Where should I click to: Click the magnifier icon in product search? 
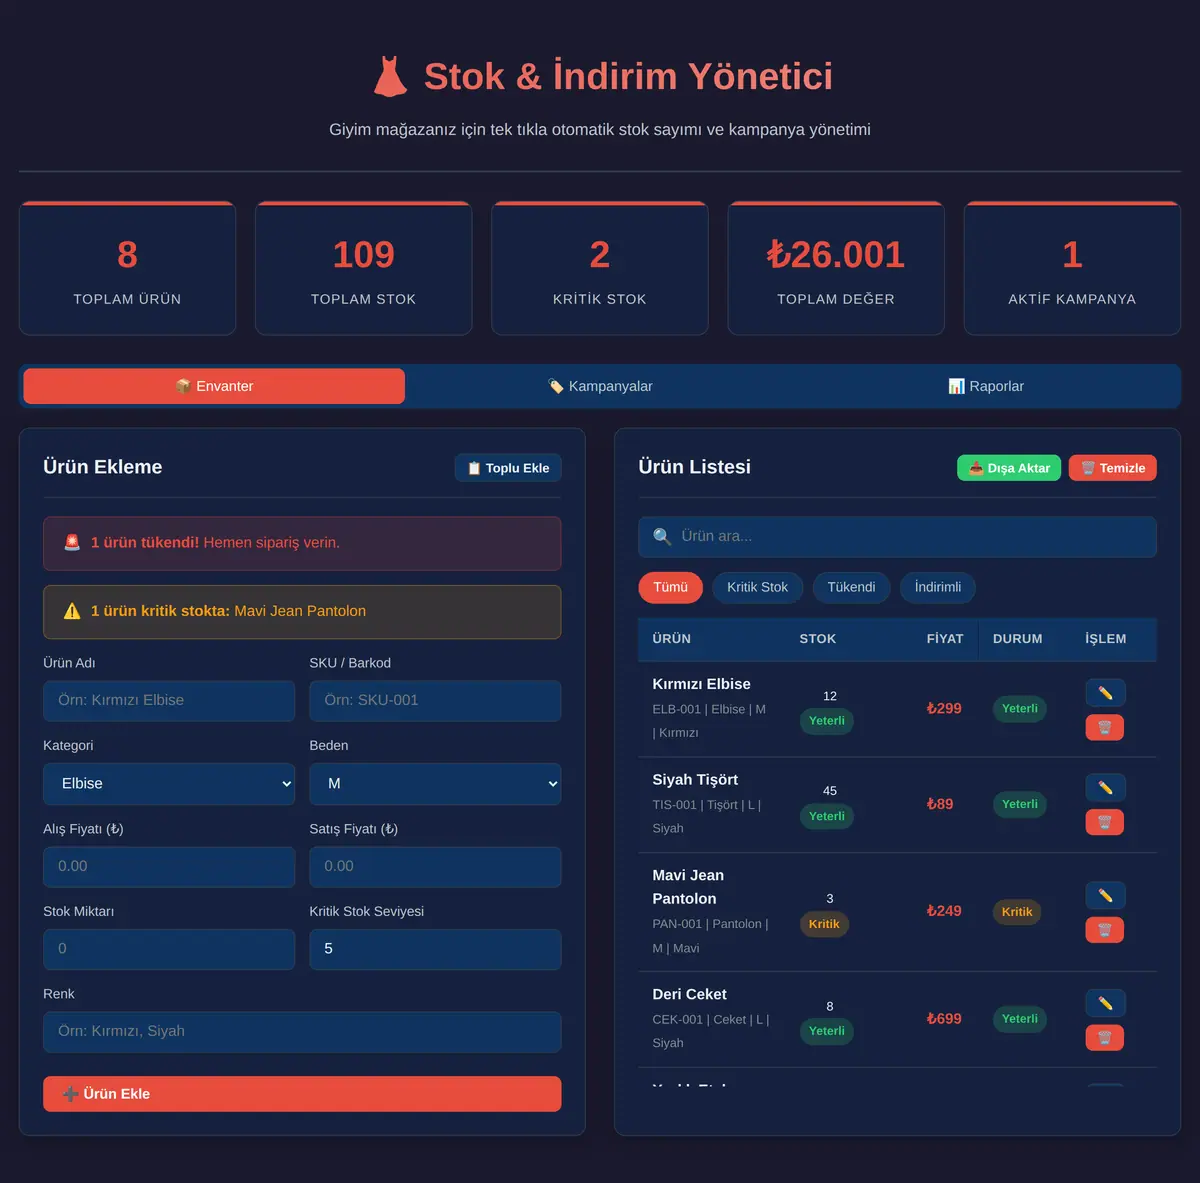pyautogui.click(x=662, y=537)
